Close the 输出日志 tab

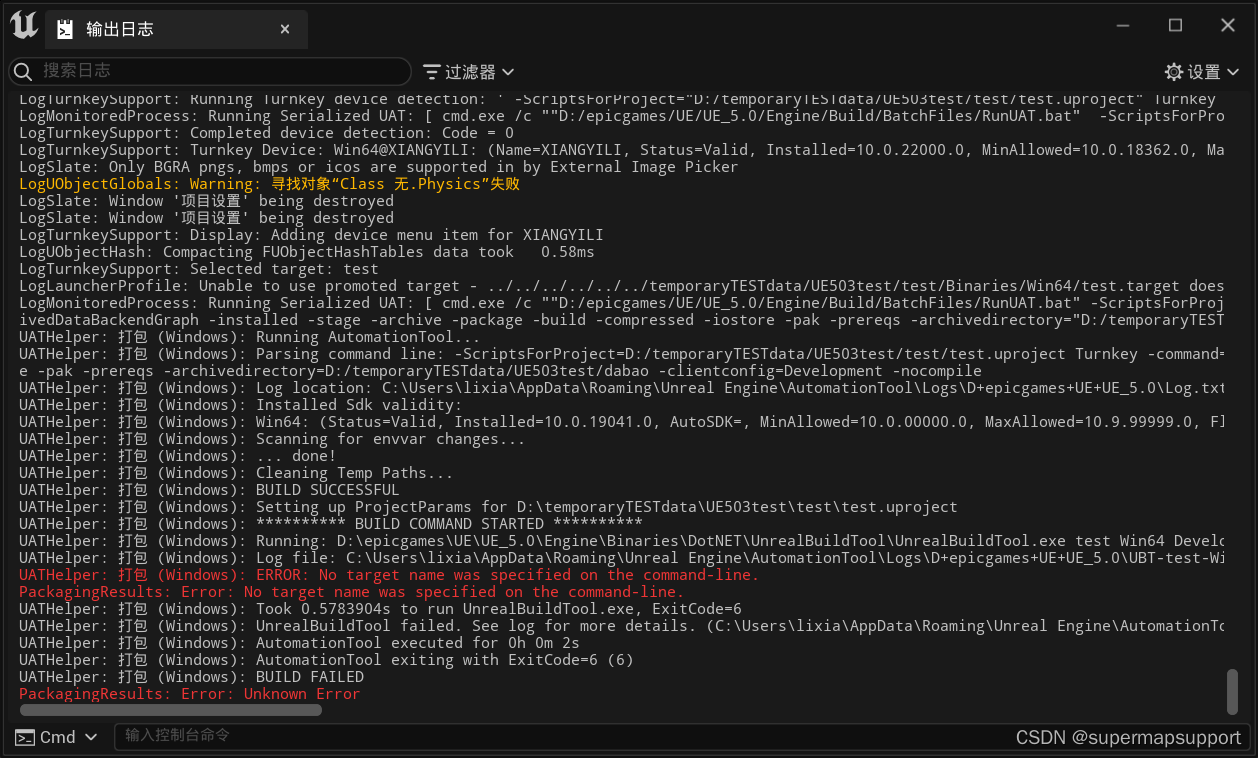pos(284,29)
